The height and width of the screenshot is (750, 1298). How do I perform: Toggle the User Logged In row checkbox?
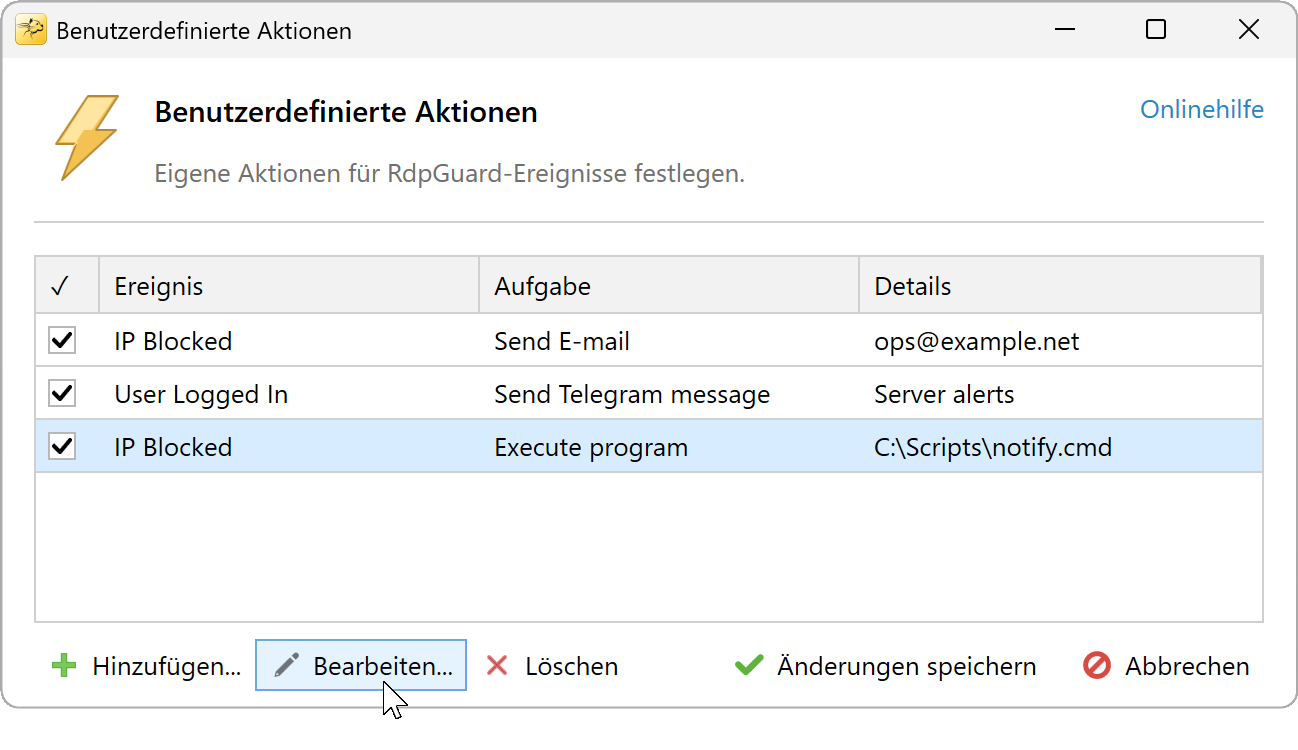coord(62,394)
